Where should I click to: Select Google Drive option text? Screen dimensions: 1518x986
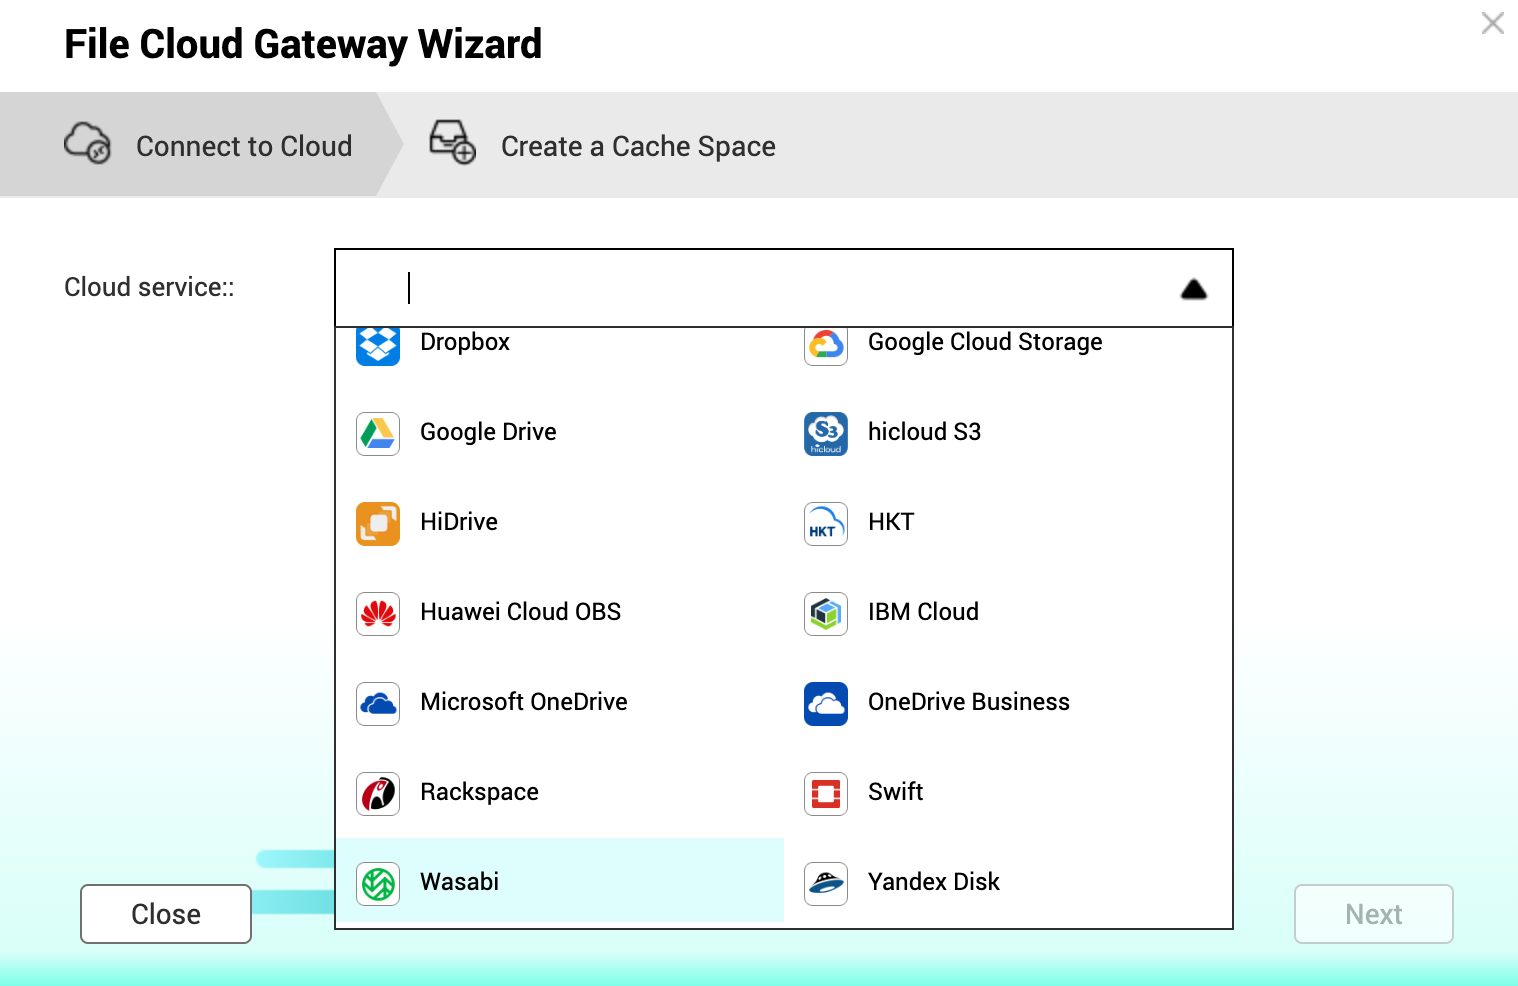click(488, 432)
